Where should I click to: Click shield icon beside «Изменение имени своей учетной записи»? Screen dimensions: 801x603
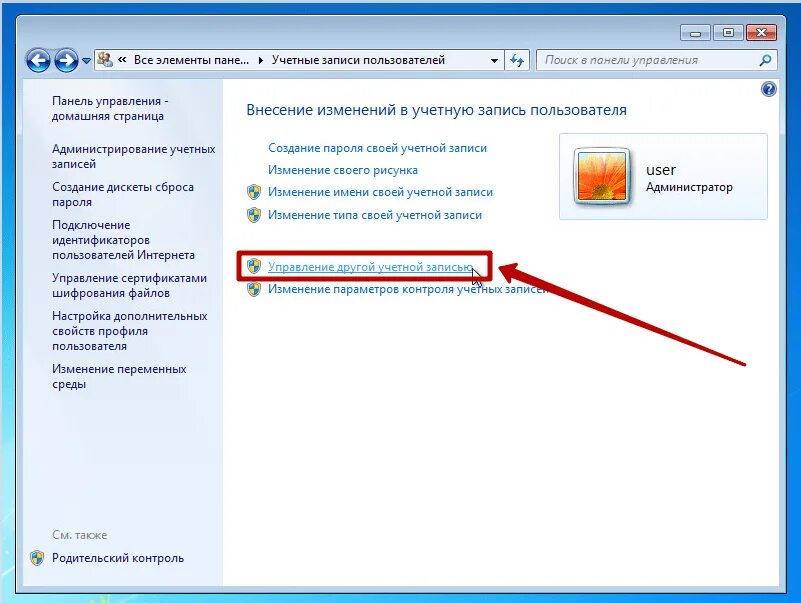[254, 192]
